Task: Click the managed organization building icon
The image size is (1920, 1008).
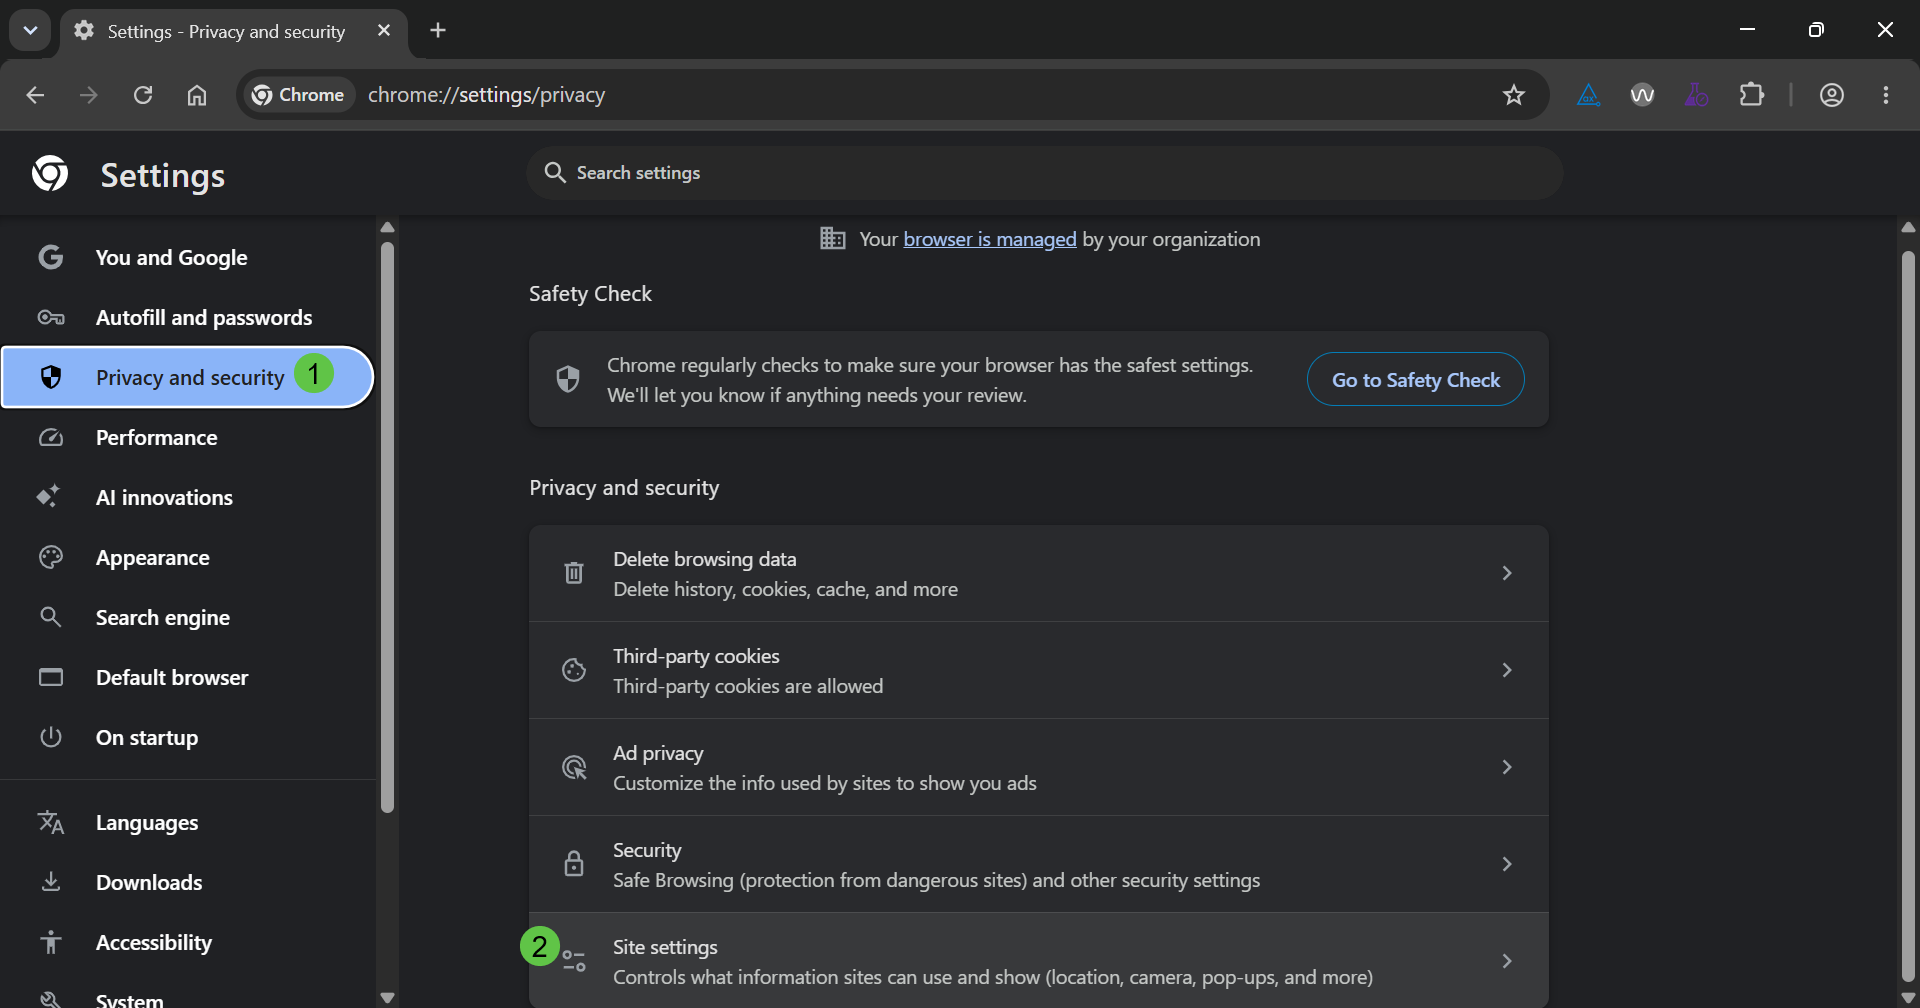Action: coord(833,238)
